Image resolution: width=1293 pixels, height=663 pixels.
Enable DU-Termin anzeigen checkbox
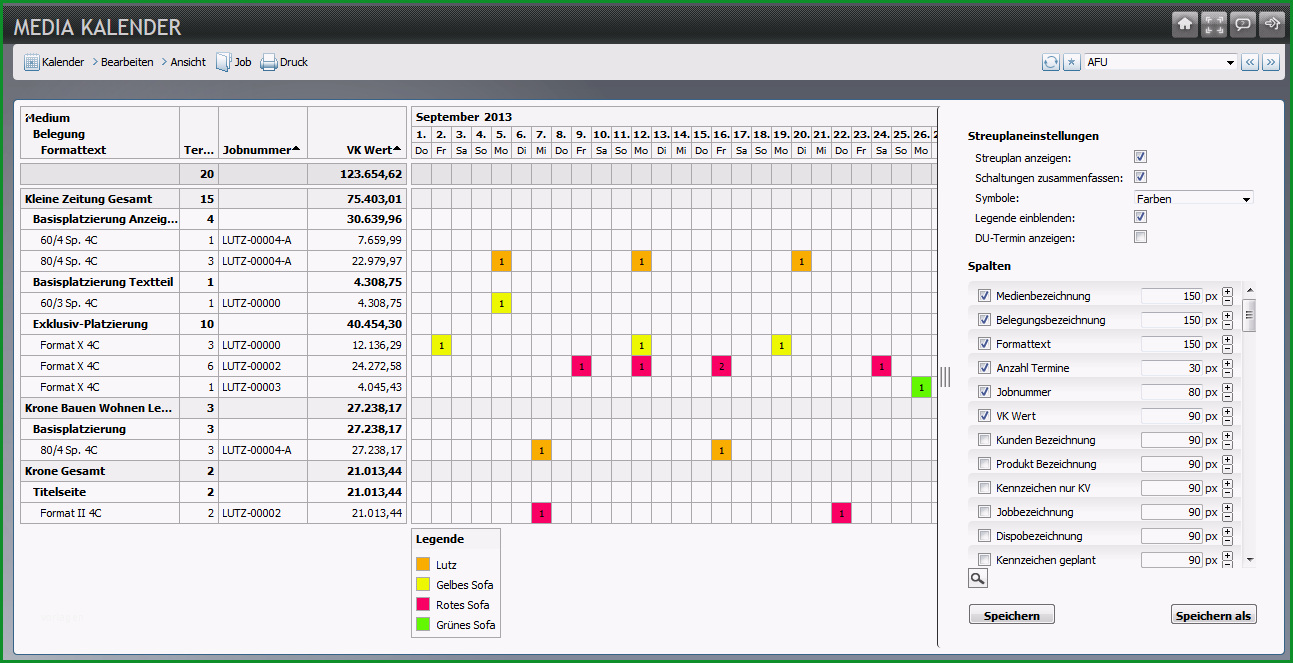[x=1140, y=237]
